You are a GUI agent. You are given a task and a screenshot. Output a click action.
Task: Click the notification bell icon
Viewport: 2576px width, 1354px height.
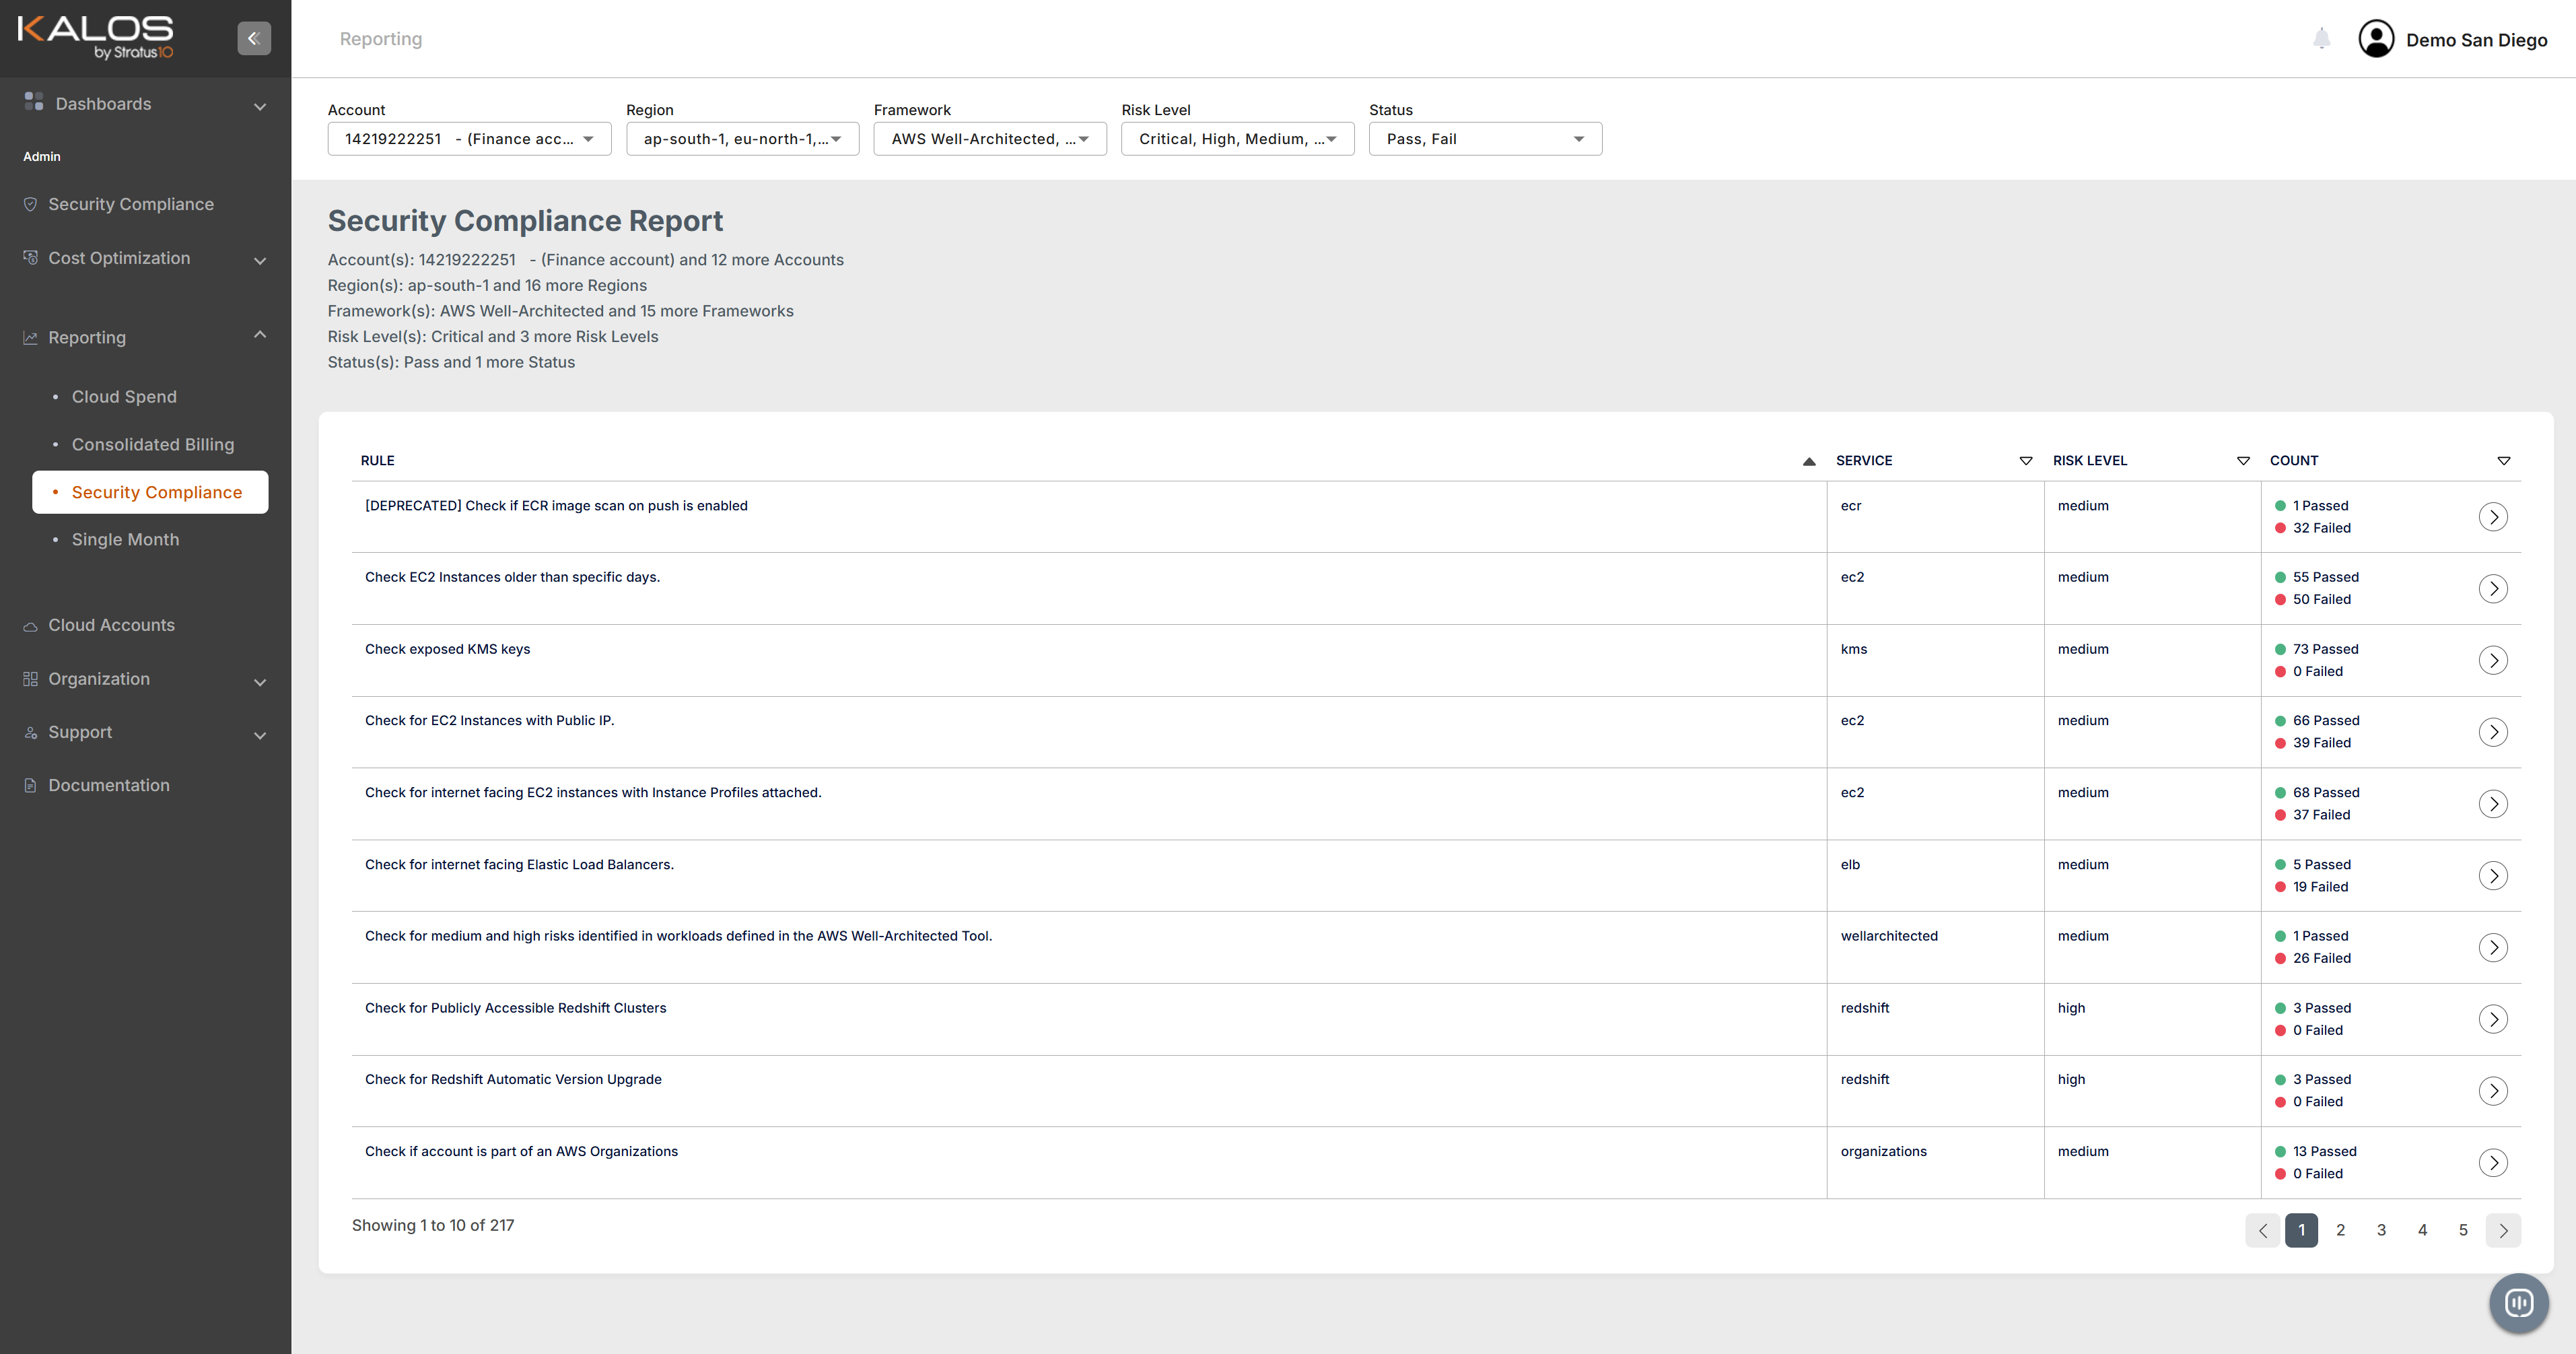coord(2321,39)
